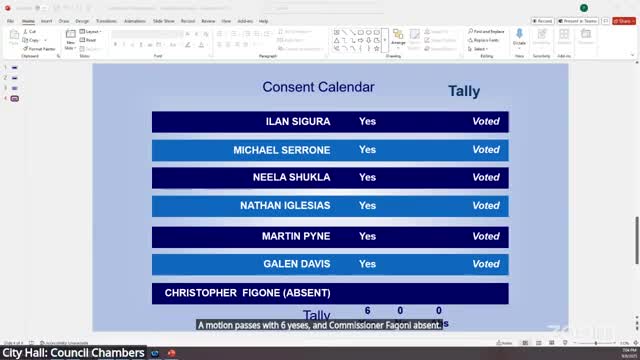Click the CHRISTOPHER FIGONE (ABSENT) row
The image size is (640, 360).
click(x=330, y=293)
